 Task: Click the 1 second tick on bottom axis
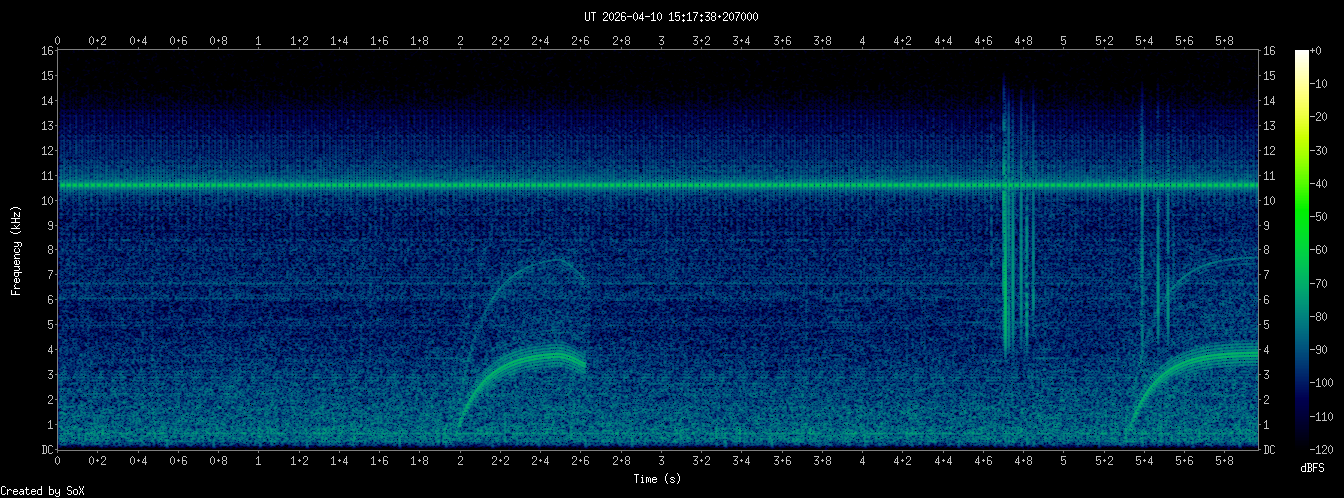(x=259, y=460)
